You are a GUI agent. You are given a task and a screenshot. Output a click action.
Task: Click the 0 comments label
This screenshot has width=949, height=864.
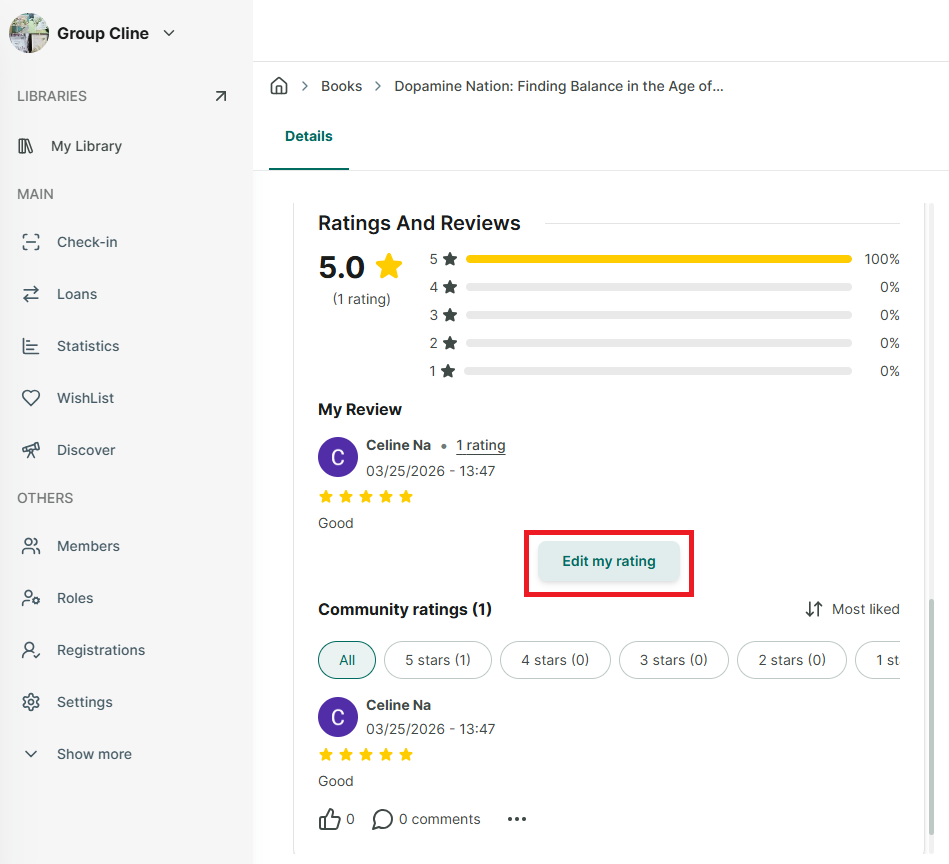439,819
